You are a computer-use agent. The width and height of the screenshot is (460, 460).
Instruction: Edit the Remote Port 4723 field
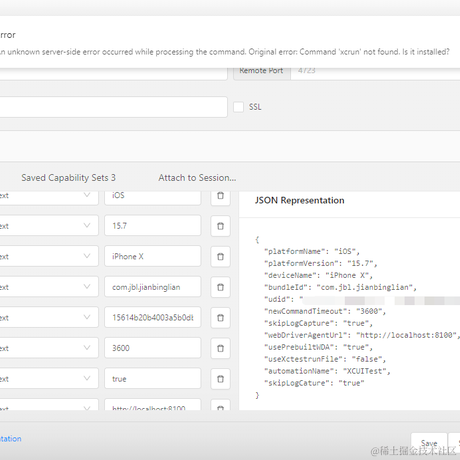(375, 73)
